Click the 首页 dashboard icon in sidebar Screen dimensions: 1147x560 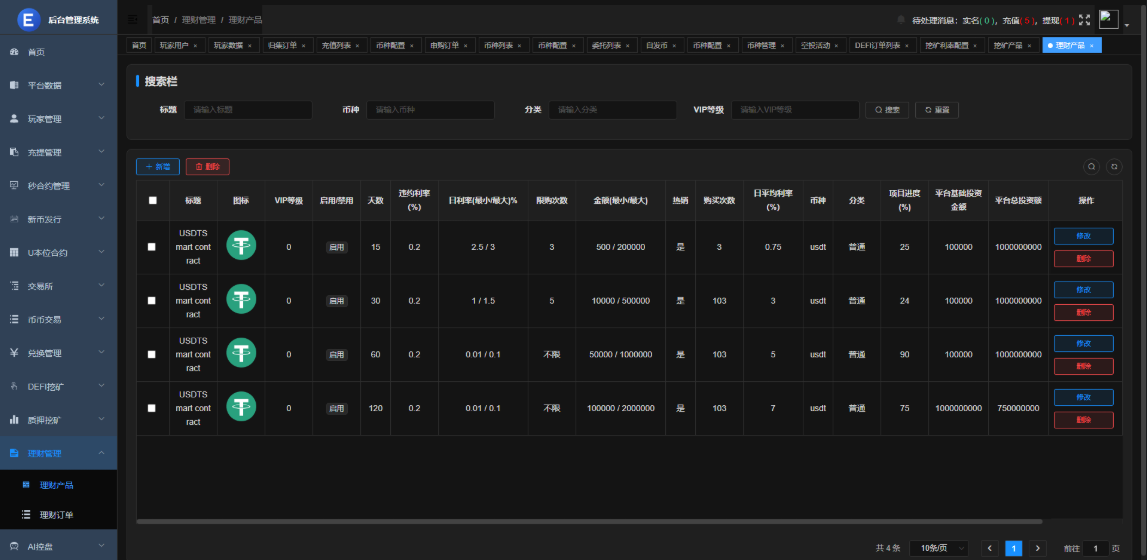(x=14, y=52)
